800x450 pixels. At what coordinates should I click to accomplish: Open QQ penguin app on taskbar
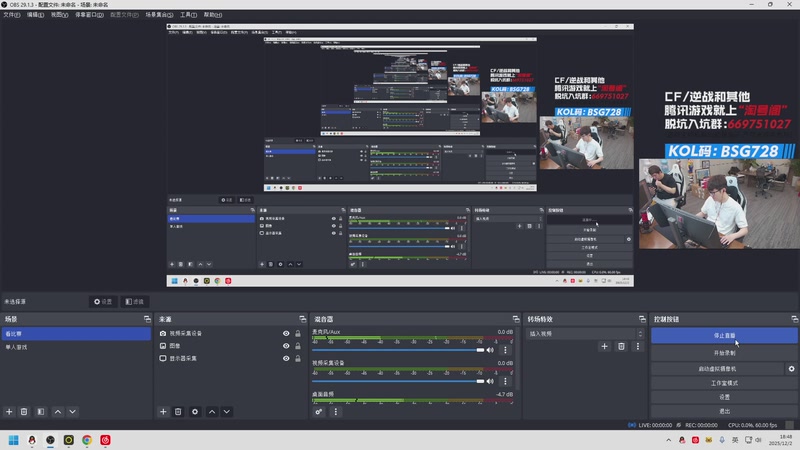click(x=32, y=440)
